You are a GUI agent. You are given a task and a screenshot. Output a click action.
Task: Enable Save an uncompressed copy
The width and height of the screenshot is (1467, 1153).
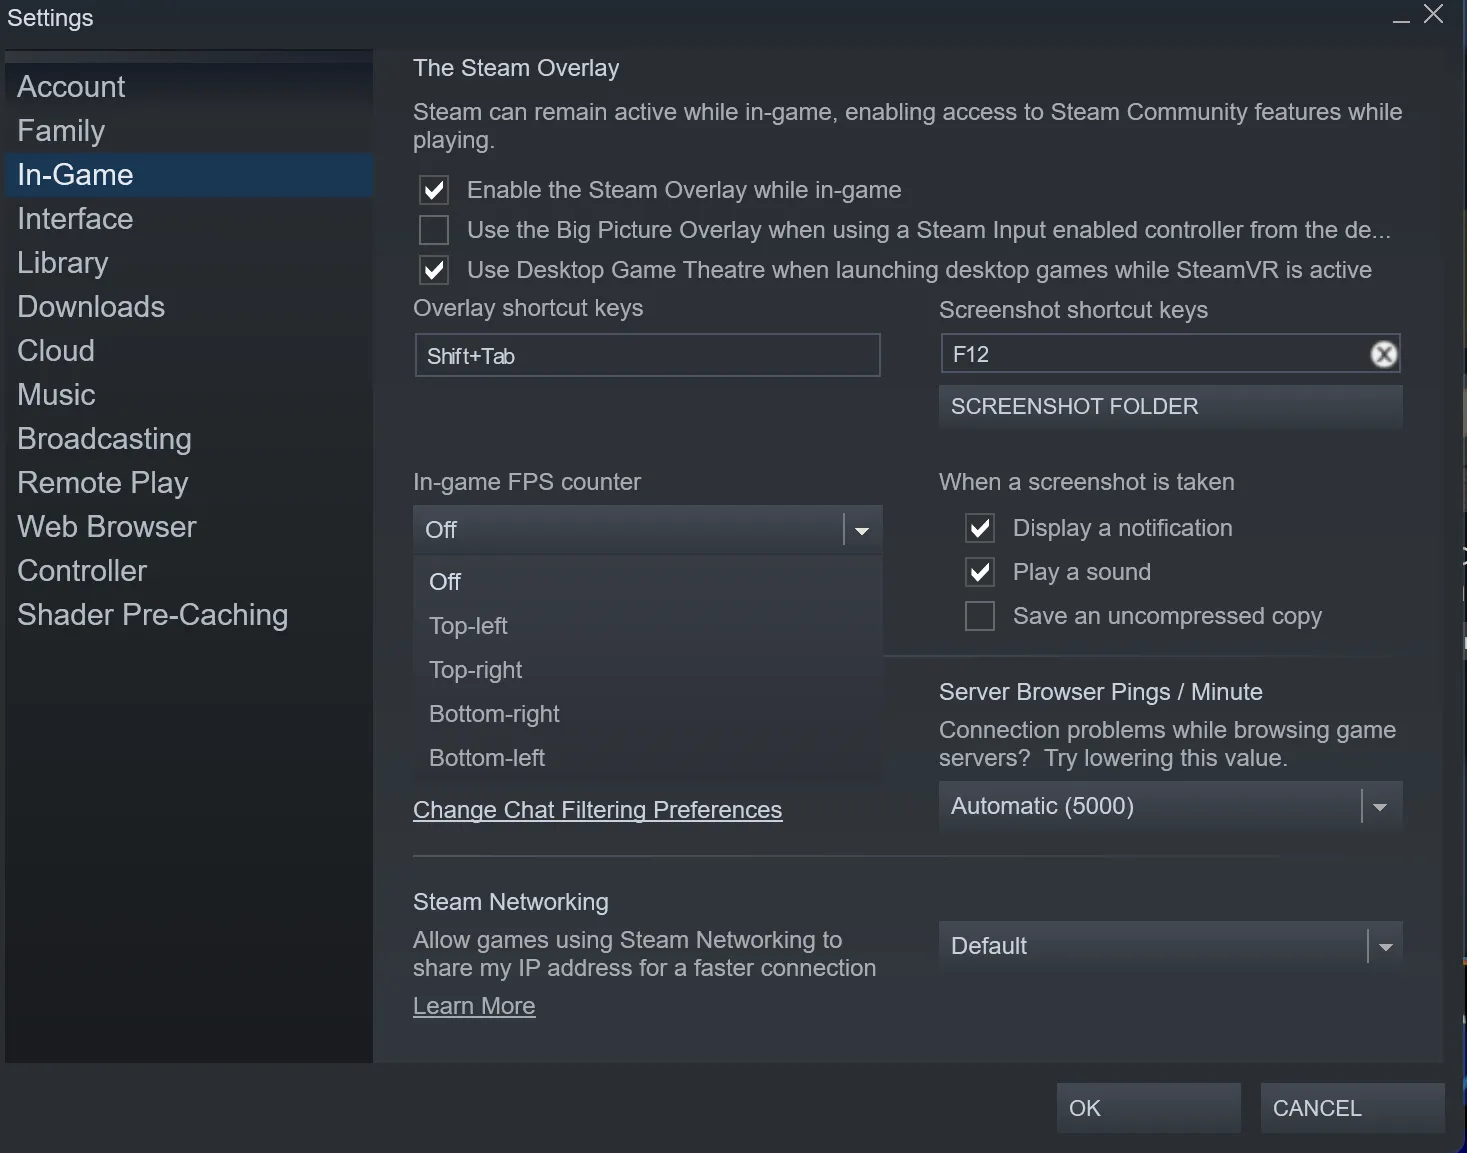coord(979,615)
